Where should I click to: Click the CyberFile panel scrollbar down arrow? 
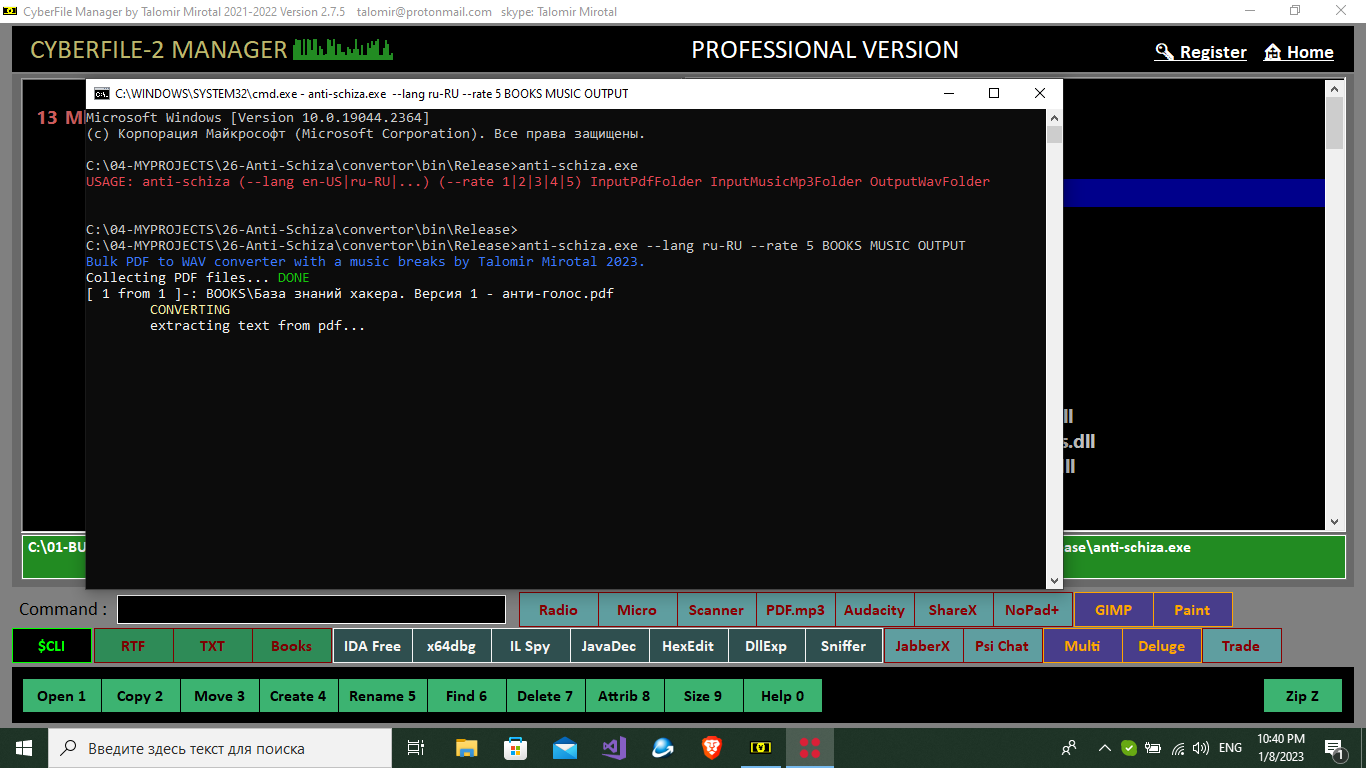pos(1334,521)
